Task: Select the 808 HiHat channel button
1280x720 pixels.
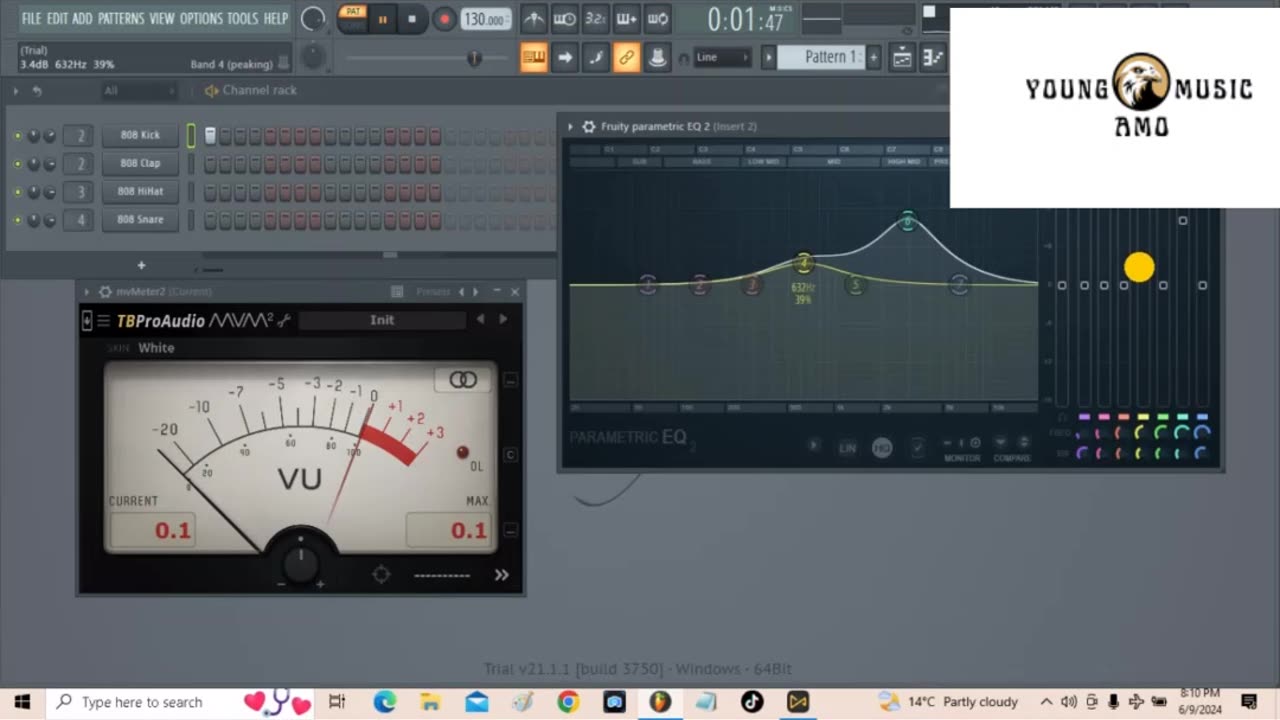Action: [x=140, y=191]
